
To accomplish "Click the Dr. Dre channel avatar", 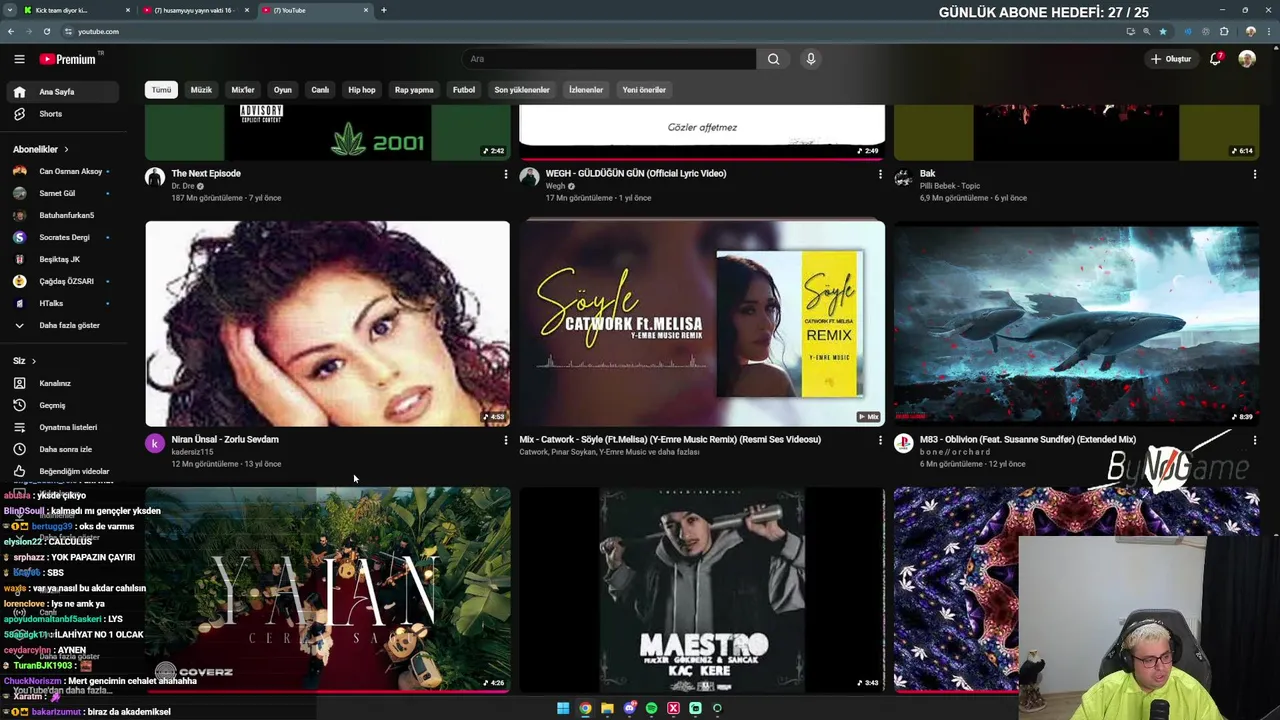I will click(x=155, y=178).
